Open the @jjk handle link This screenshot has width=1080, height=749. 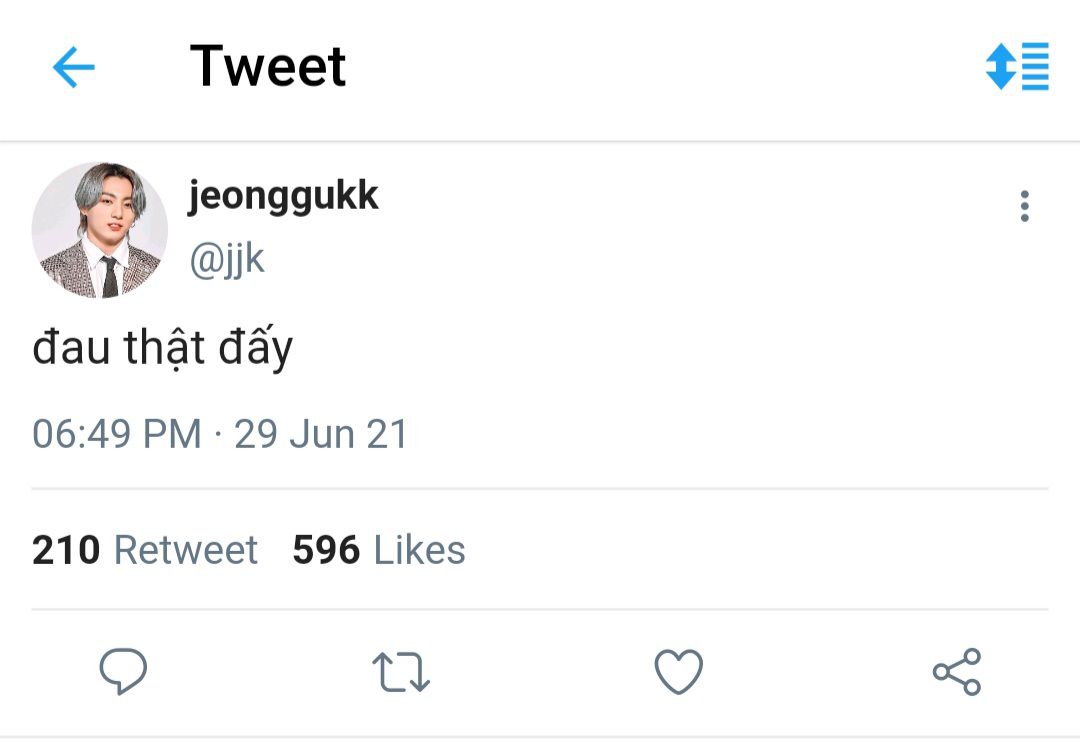tap(227, 258)
